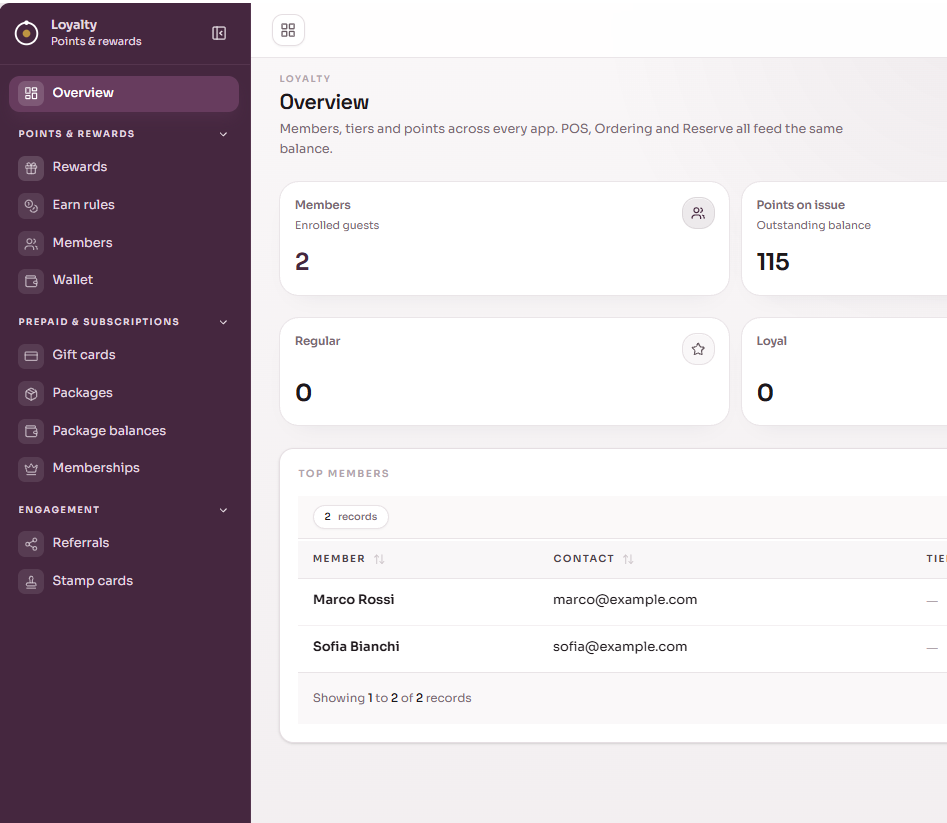The image size is (947, 823).
Task: Click the Wallet icon in sidebar
Action: (31, 281)
